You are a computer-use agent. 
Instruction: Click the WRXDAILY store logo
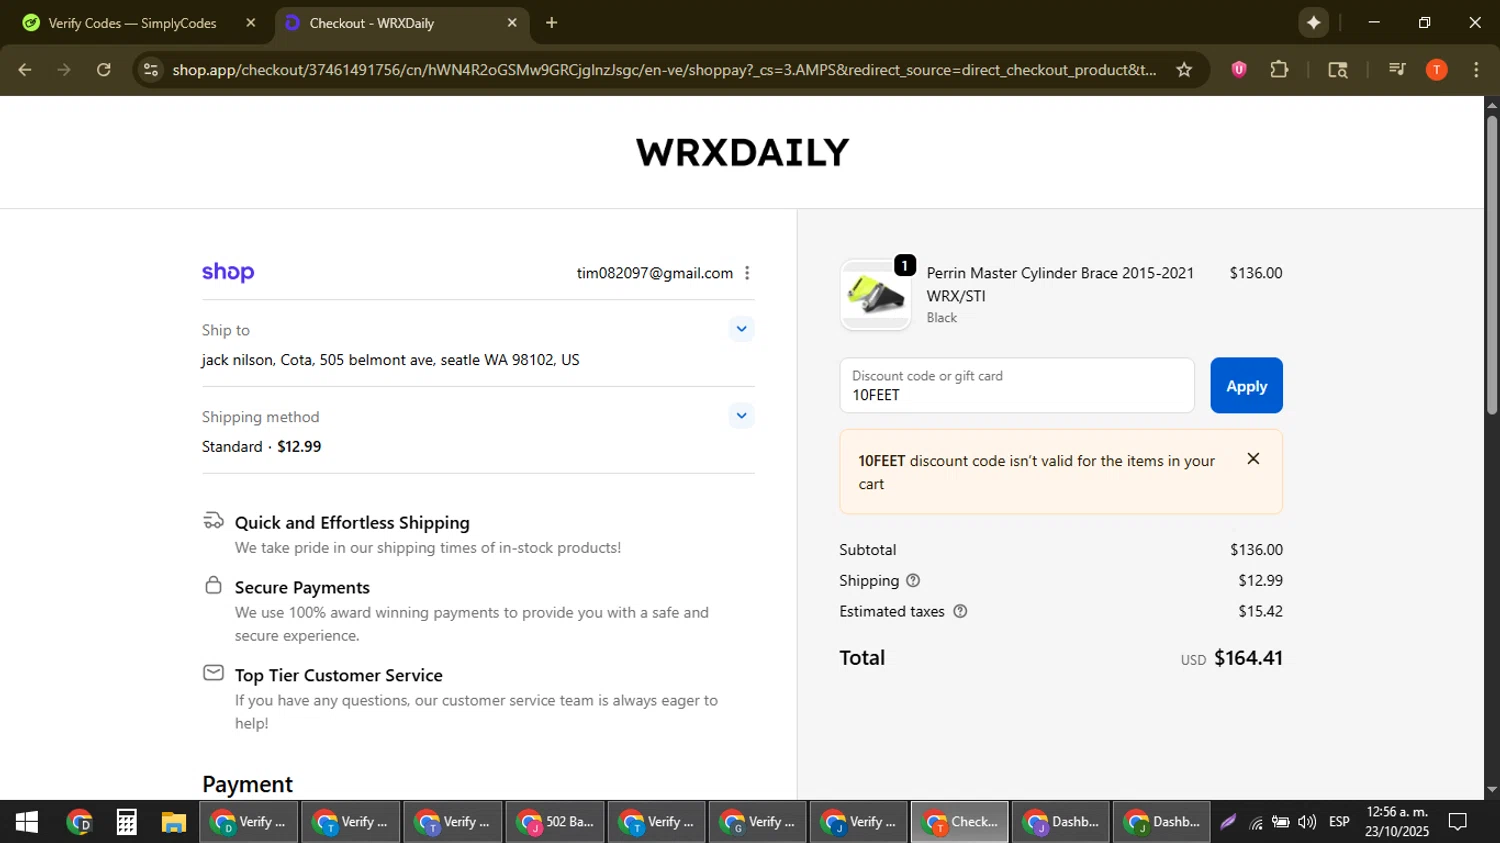point(742,153)
